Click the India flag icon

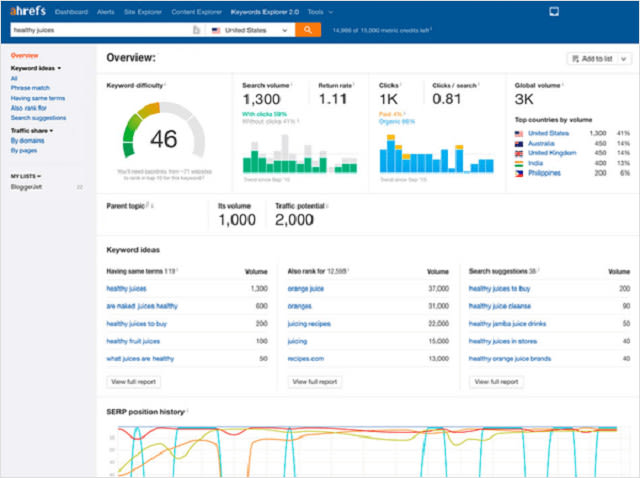[519, 163]
